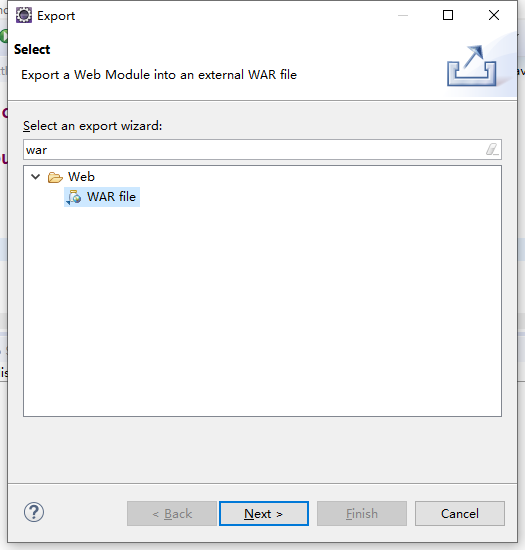This screenshot has width=525, height=550.
Task: Click the disabled < Back button
Action: point(172,514)
